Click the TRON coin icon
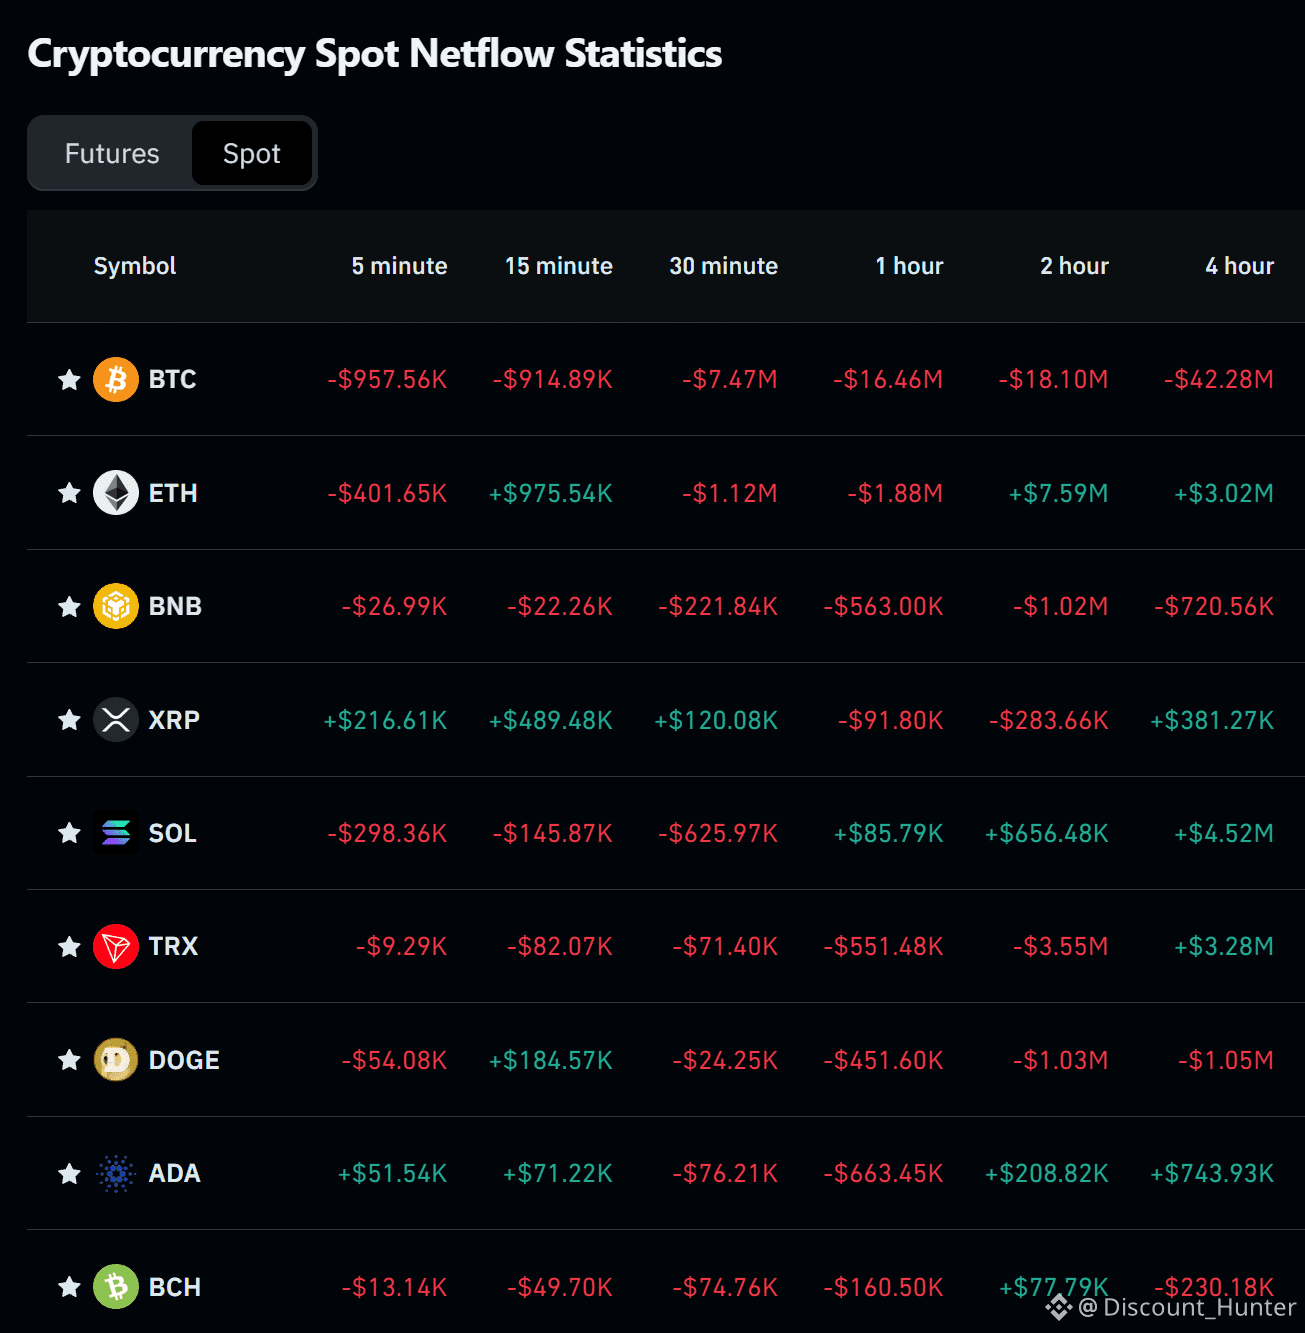 (116, 946)
